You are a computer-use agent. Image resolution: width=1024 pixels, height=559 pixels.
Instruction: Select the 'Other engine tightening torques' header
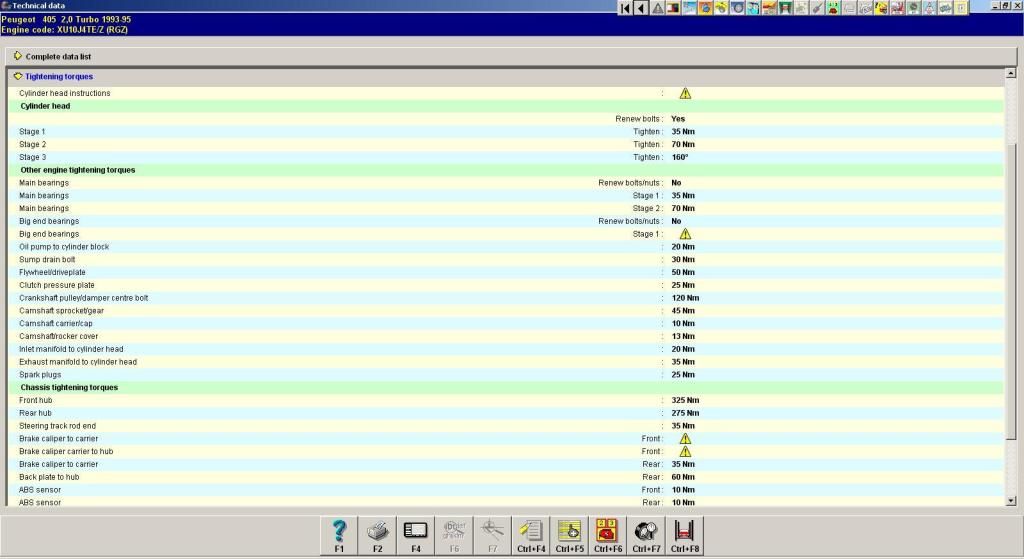click(506, 170)
